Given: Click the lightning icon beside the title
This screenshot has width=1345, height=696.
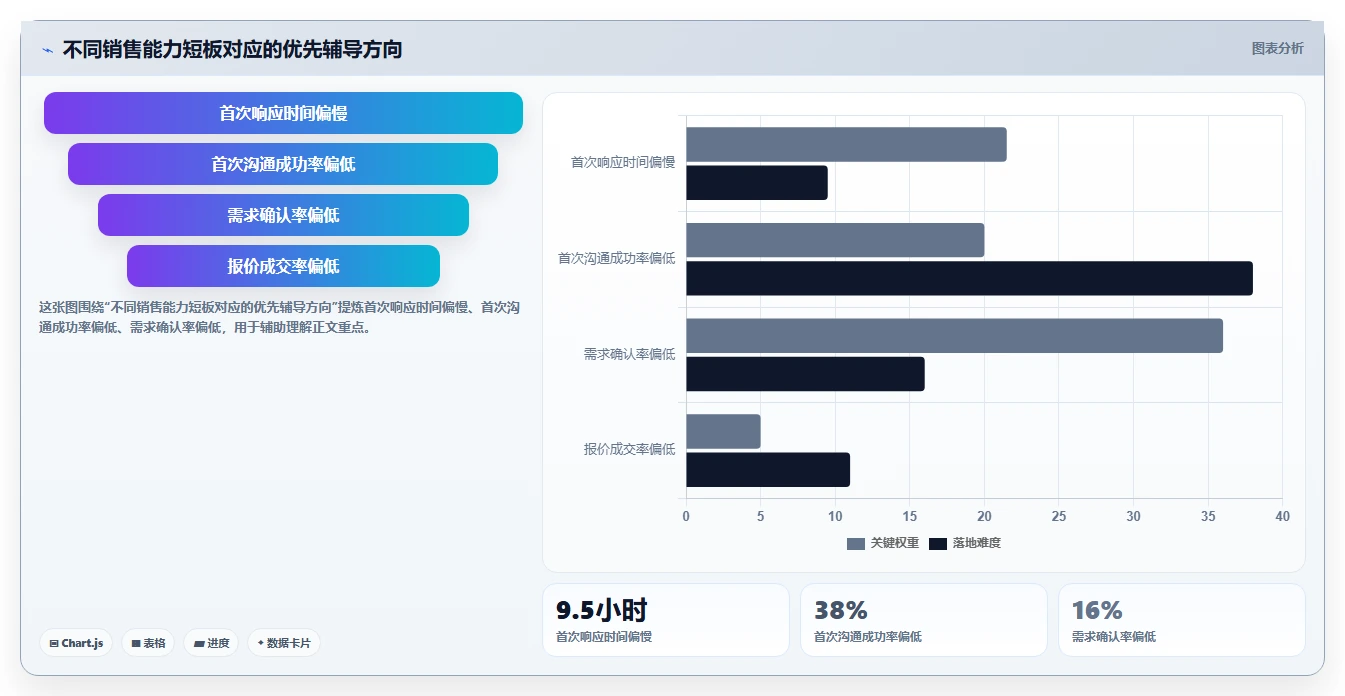Looking at the screenshot, I should pos(47,50).
